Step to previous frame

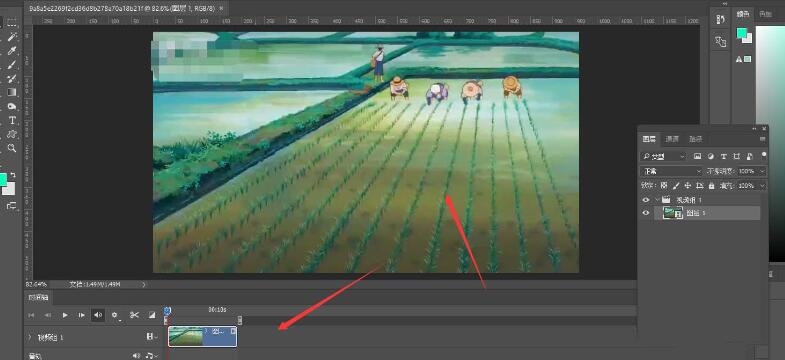48,315
